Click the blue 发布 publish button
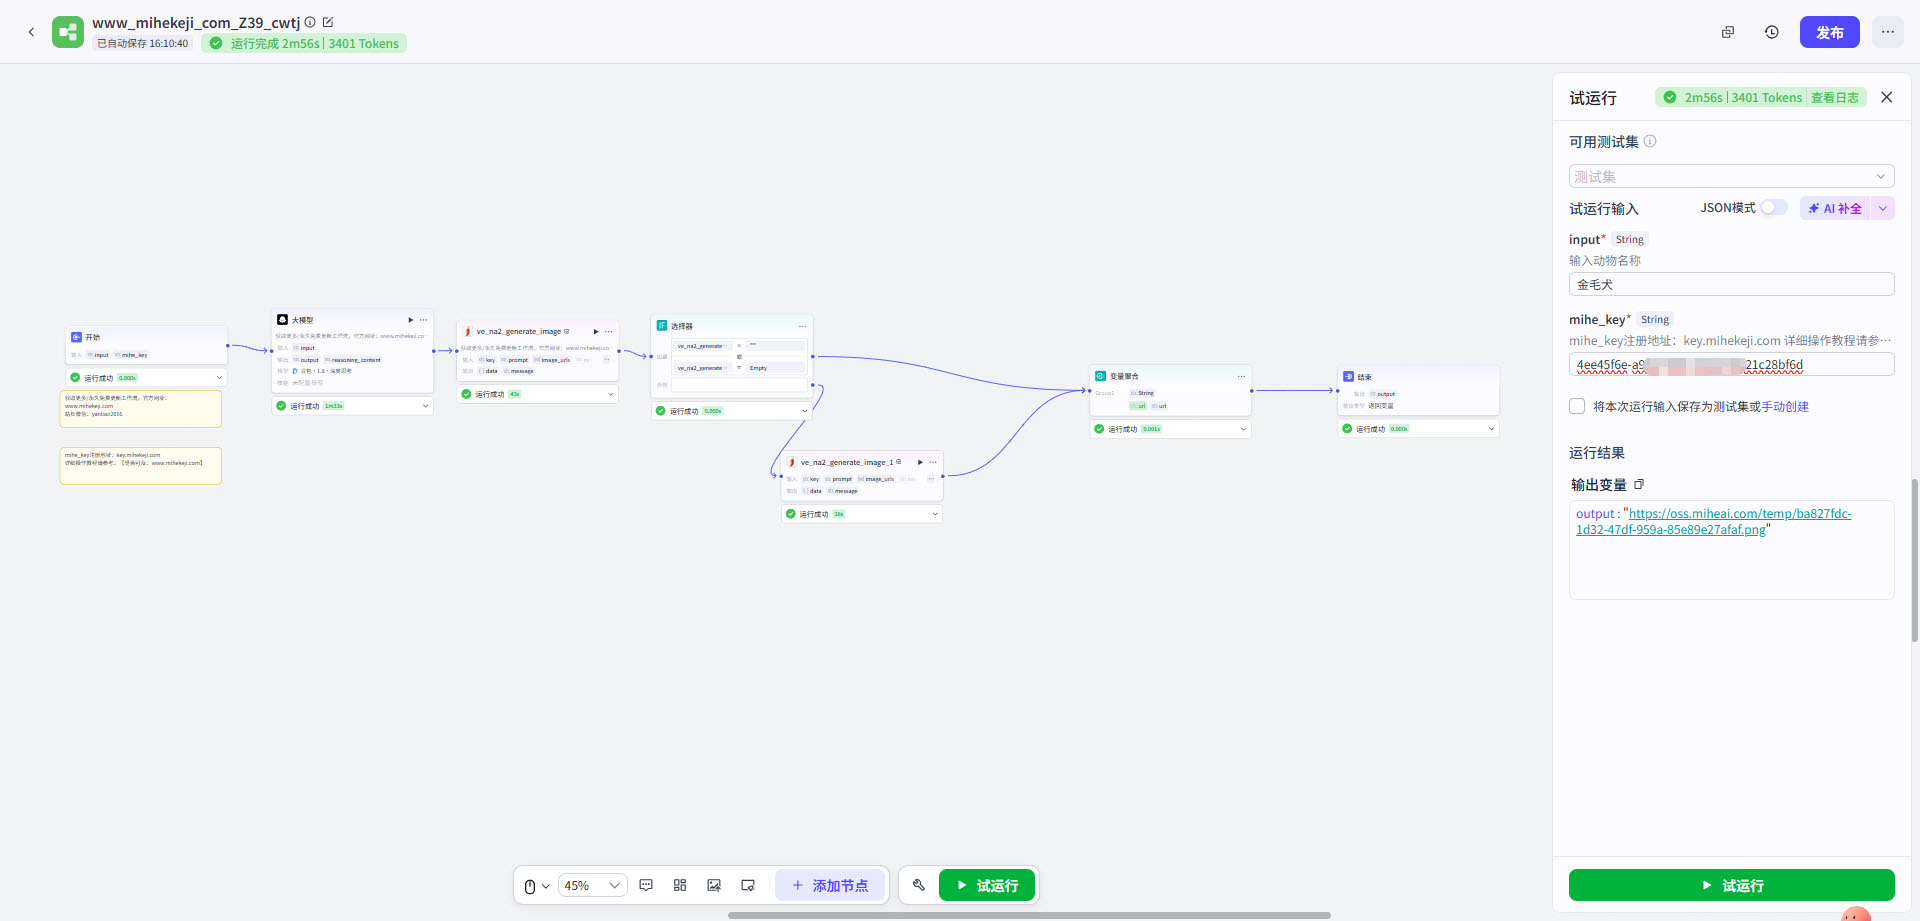Viewport: 1920px width, 921px height. [x=1829, y=32]
